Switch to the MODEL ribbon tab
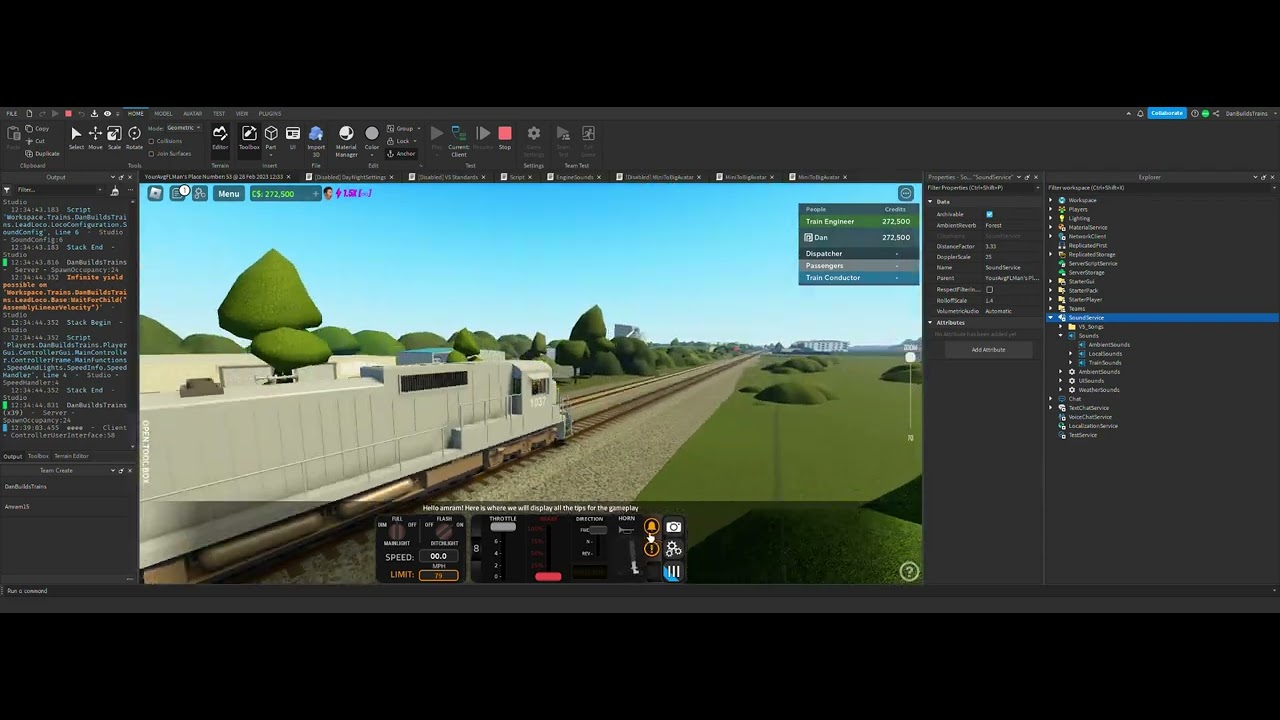The height and width of the screenshot is (720, 1280). click(x=163, y=113)
